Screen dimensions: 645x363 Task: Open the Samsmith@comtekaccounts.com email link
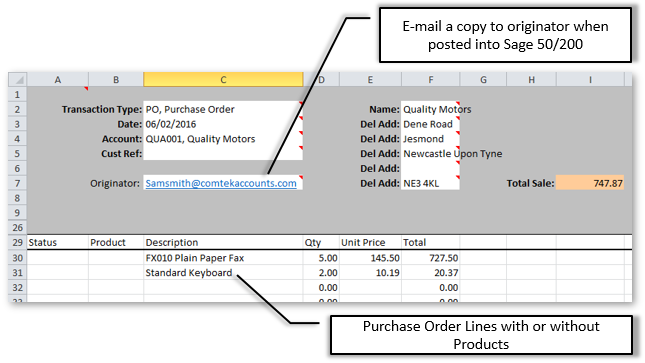tap(221, 183)
